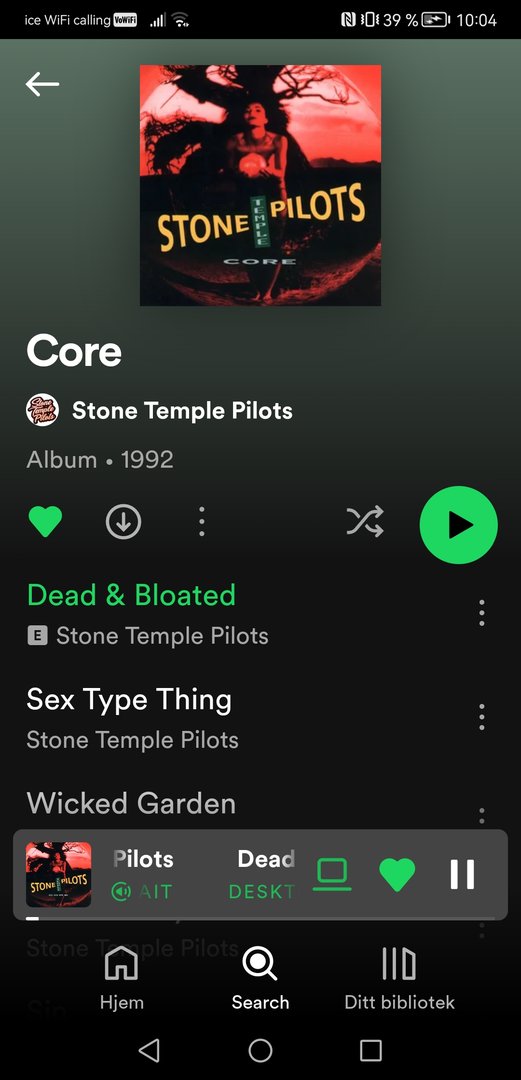Play the Core album with green button
Image resolution: width=521 pixels, height=1080 pixels.
pos(458,525)
